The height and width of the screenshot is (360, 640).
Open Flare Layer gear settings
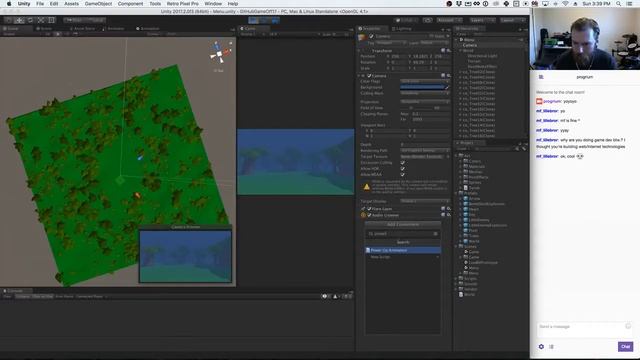coord(449,209)
